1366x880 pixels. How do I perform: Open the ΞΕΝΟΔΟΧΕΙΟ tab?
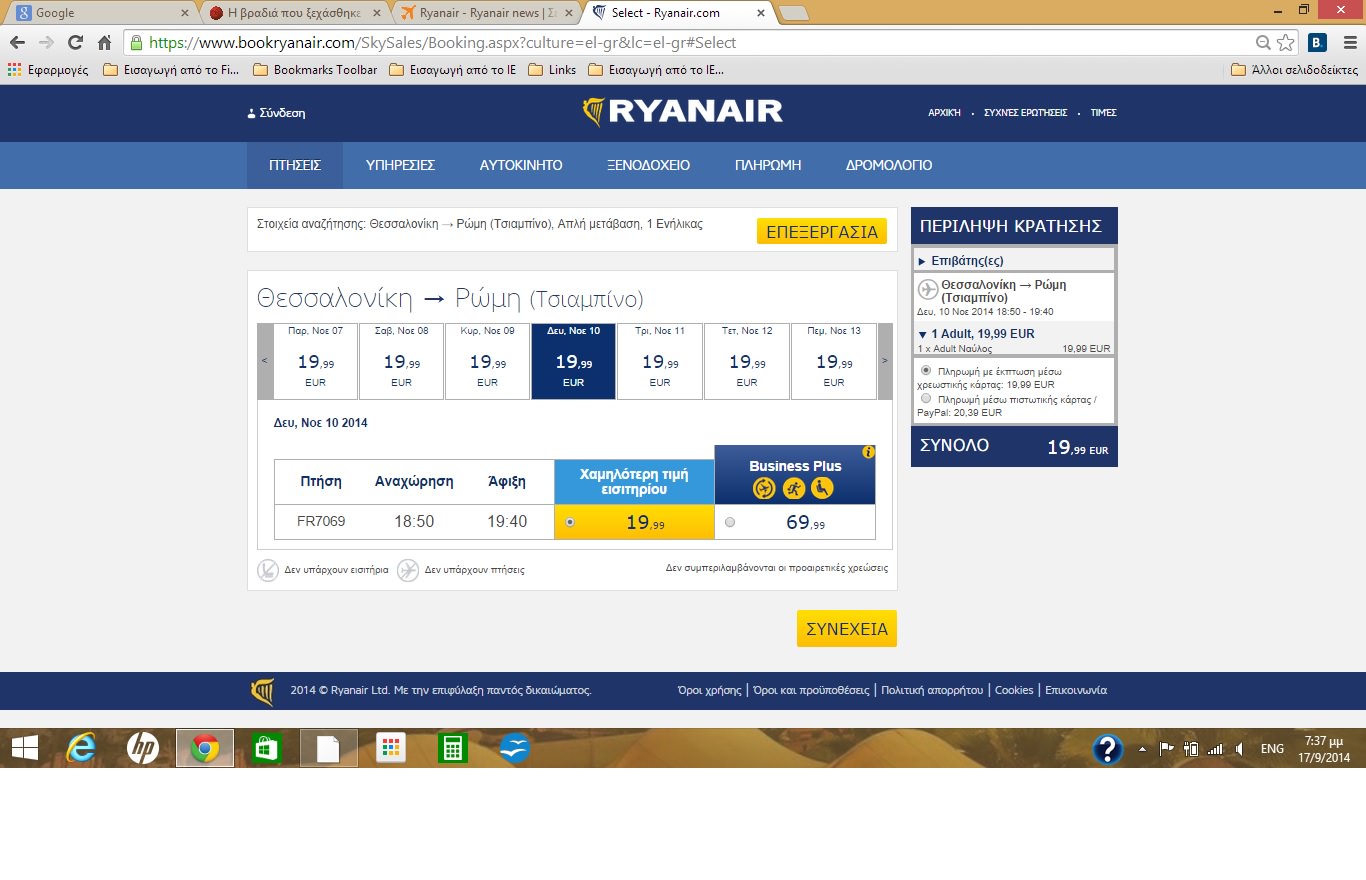point(648,166)
